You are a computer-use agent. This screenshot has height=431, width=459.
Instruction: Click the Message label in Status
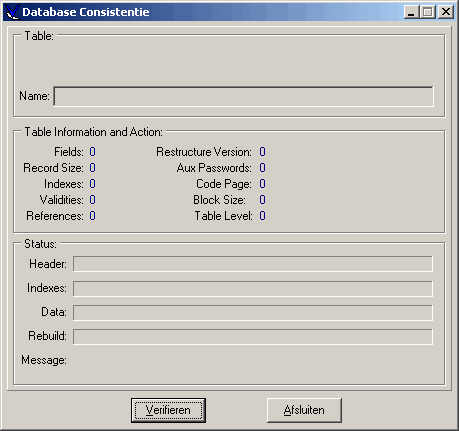tap(44, 360)
